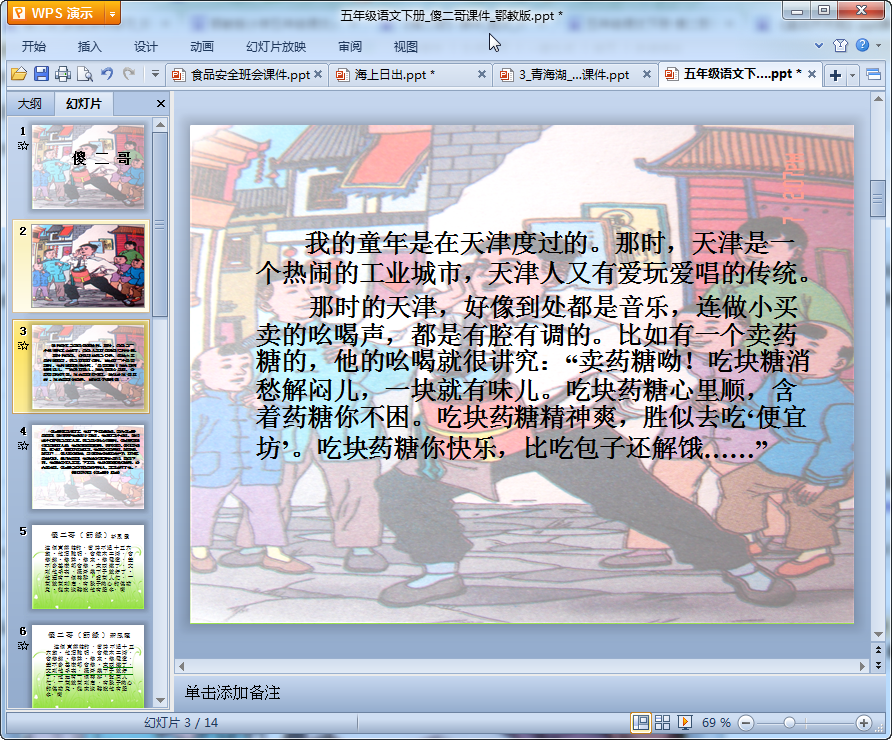The image size is (892, 740).
Task: Select slide 3 thumbnail
Action: [88, 366]
